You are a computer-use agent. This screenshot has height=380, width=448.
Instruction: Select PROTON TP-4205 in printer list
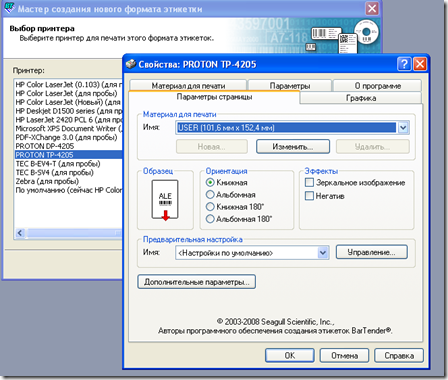click(69, 155)
